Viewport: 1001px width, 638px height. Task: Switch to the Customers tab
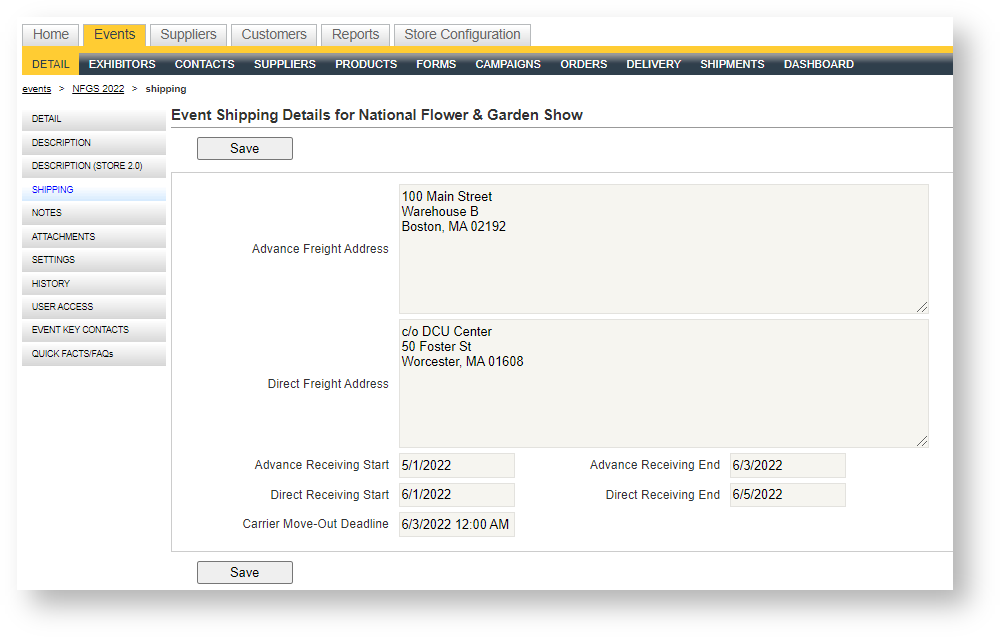pyautogui.click(x=274, y=34)
